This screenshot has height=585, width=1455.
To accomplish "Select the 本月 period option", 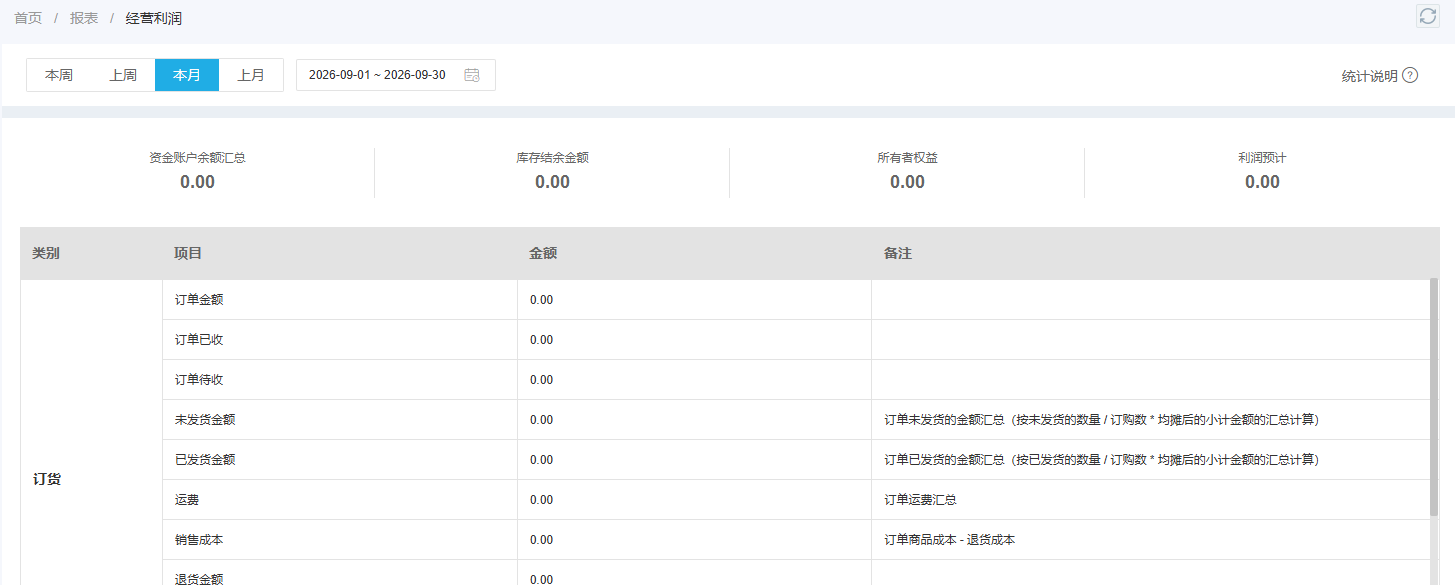I will point(187,75).
